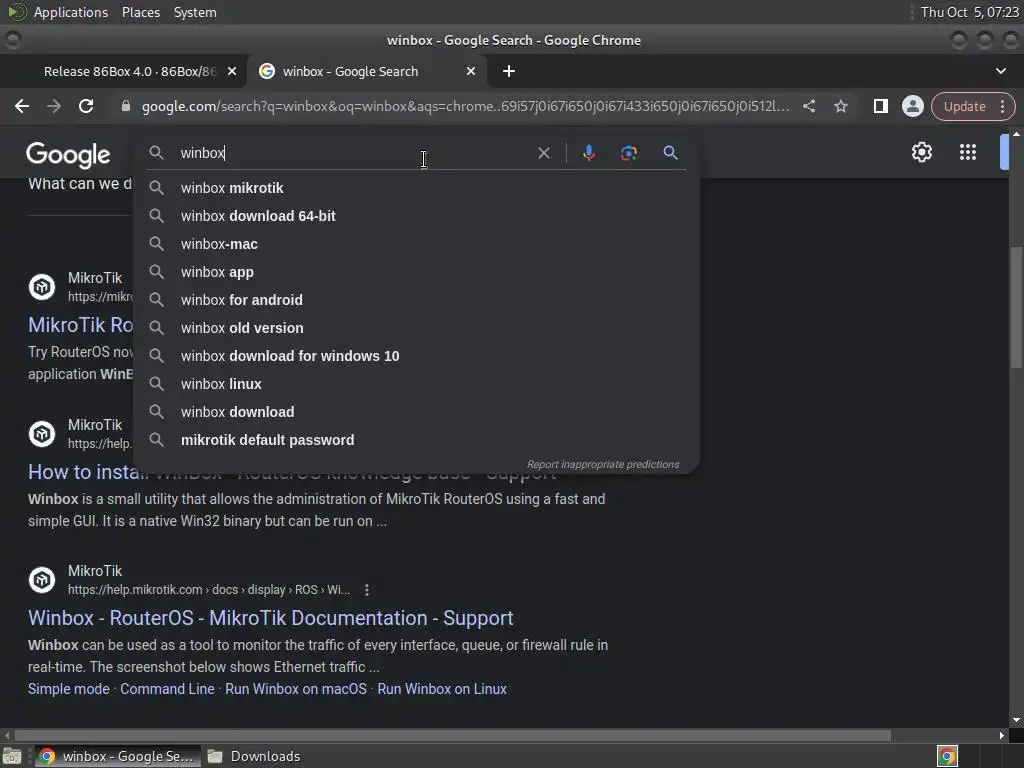Open the System menu
Viewport: 1024px width, 768px height.
(x=195, y=12)
